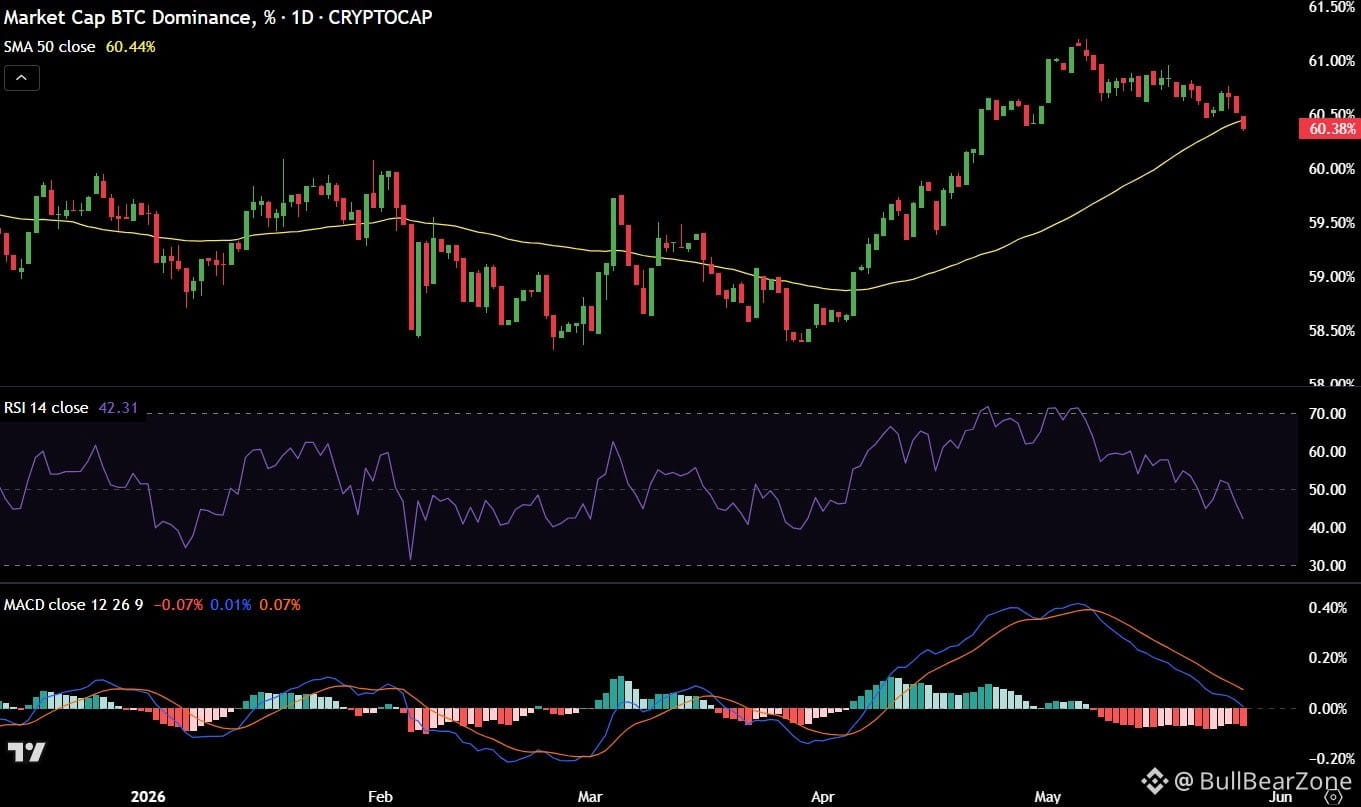Click the RSI 40.00 axis label
1361x807 pixels.
1327,527
